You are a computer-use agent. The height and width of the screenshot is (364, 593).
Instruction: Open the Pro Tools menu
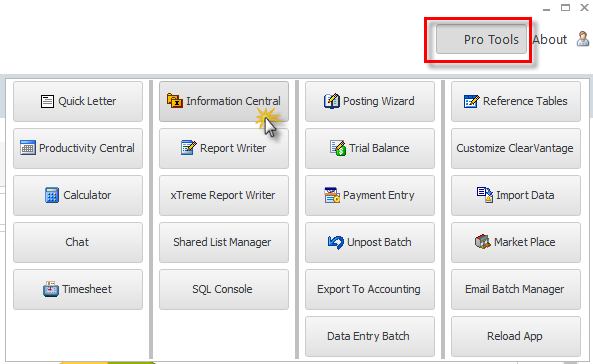coord(481,39)
